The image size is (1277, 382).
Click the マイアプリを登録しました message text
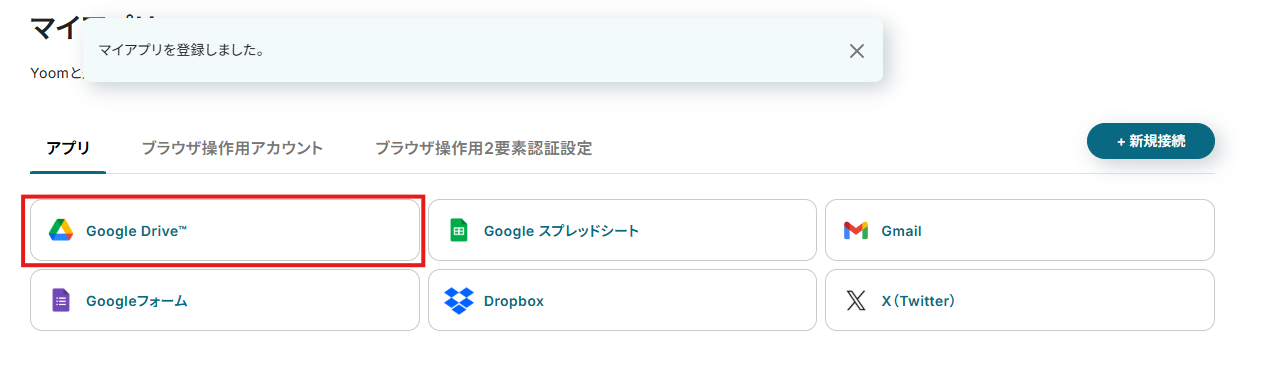(181, 49)
